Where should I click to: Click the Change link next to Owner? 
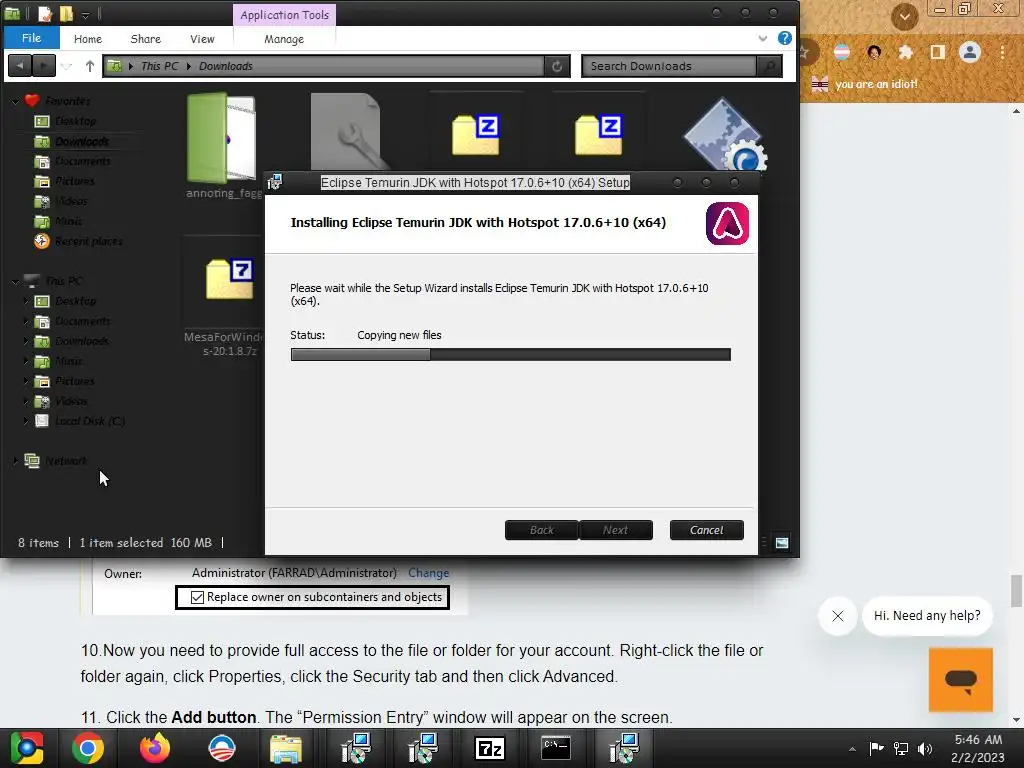pos(428,573)
